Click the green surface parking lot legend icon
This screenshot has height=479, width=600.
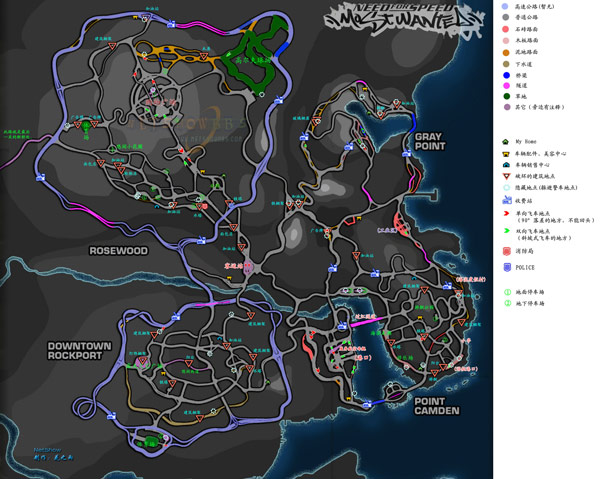[x=507, y=292]
